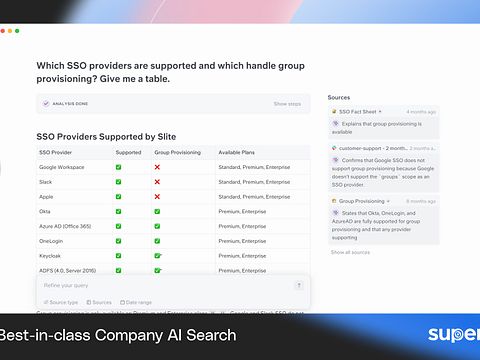The image size is (480, 360).
Task: Click the submit arrow in query box
Action: pos(299,285)
